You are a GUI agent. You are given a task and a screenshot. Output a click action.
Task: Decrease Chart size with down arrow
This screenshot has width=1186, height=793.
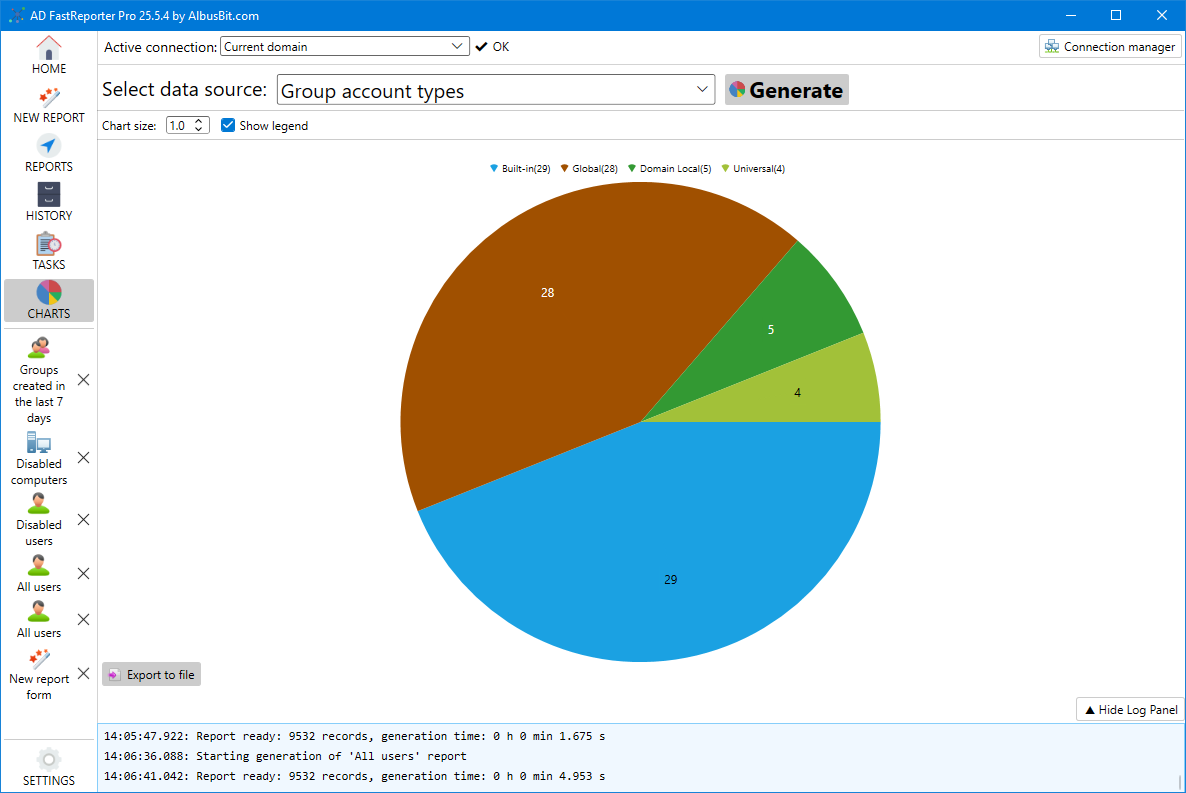199,129
